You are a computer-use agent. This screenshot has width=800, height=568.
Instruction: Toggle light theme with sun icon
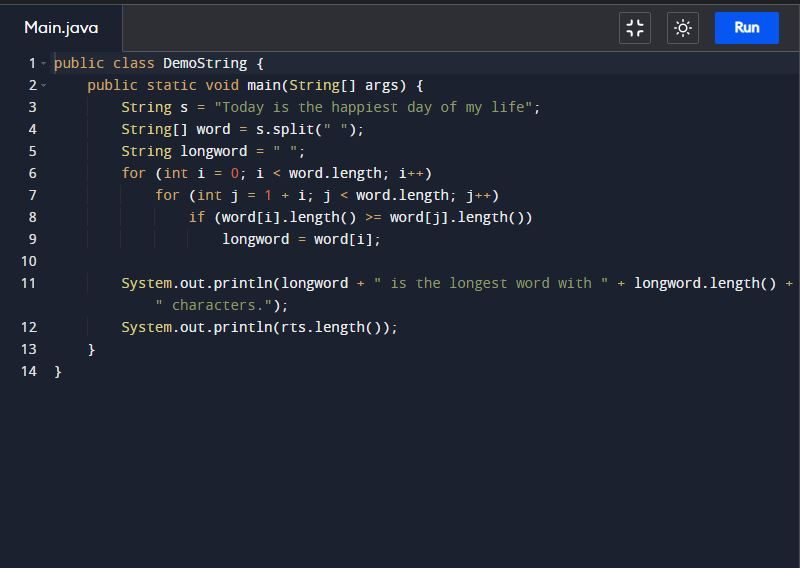point(683,28)
